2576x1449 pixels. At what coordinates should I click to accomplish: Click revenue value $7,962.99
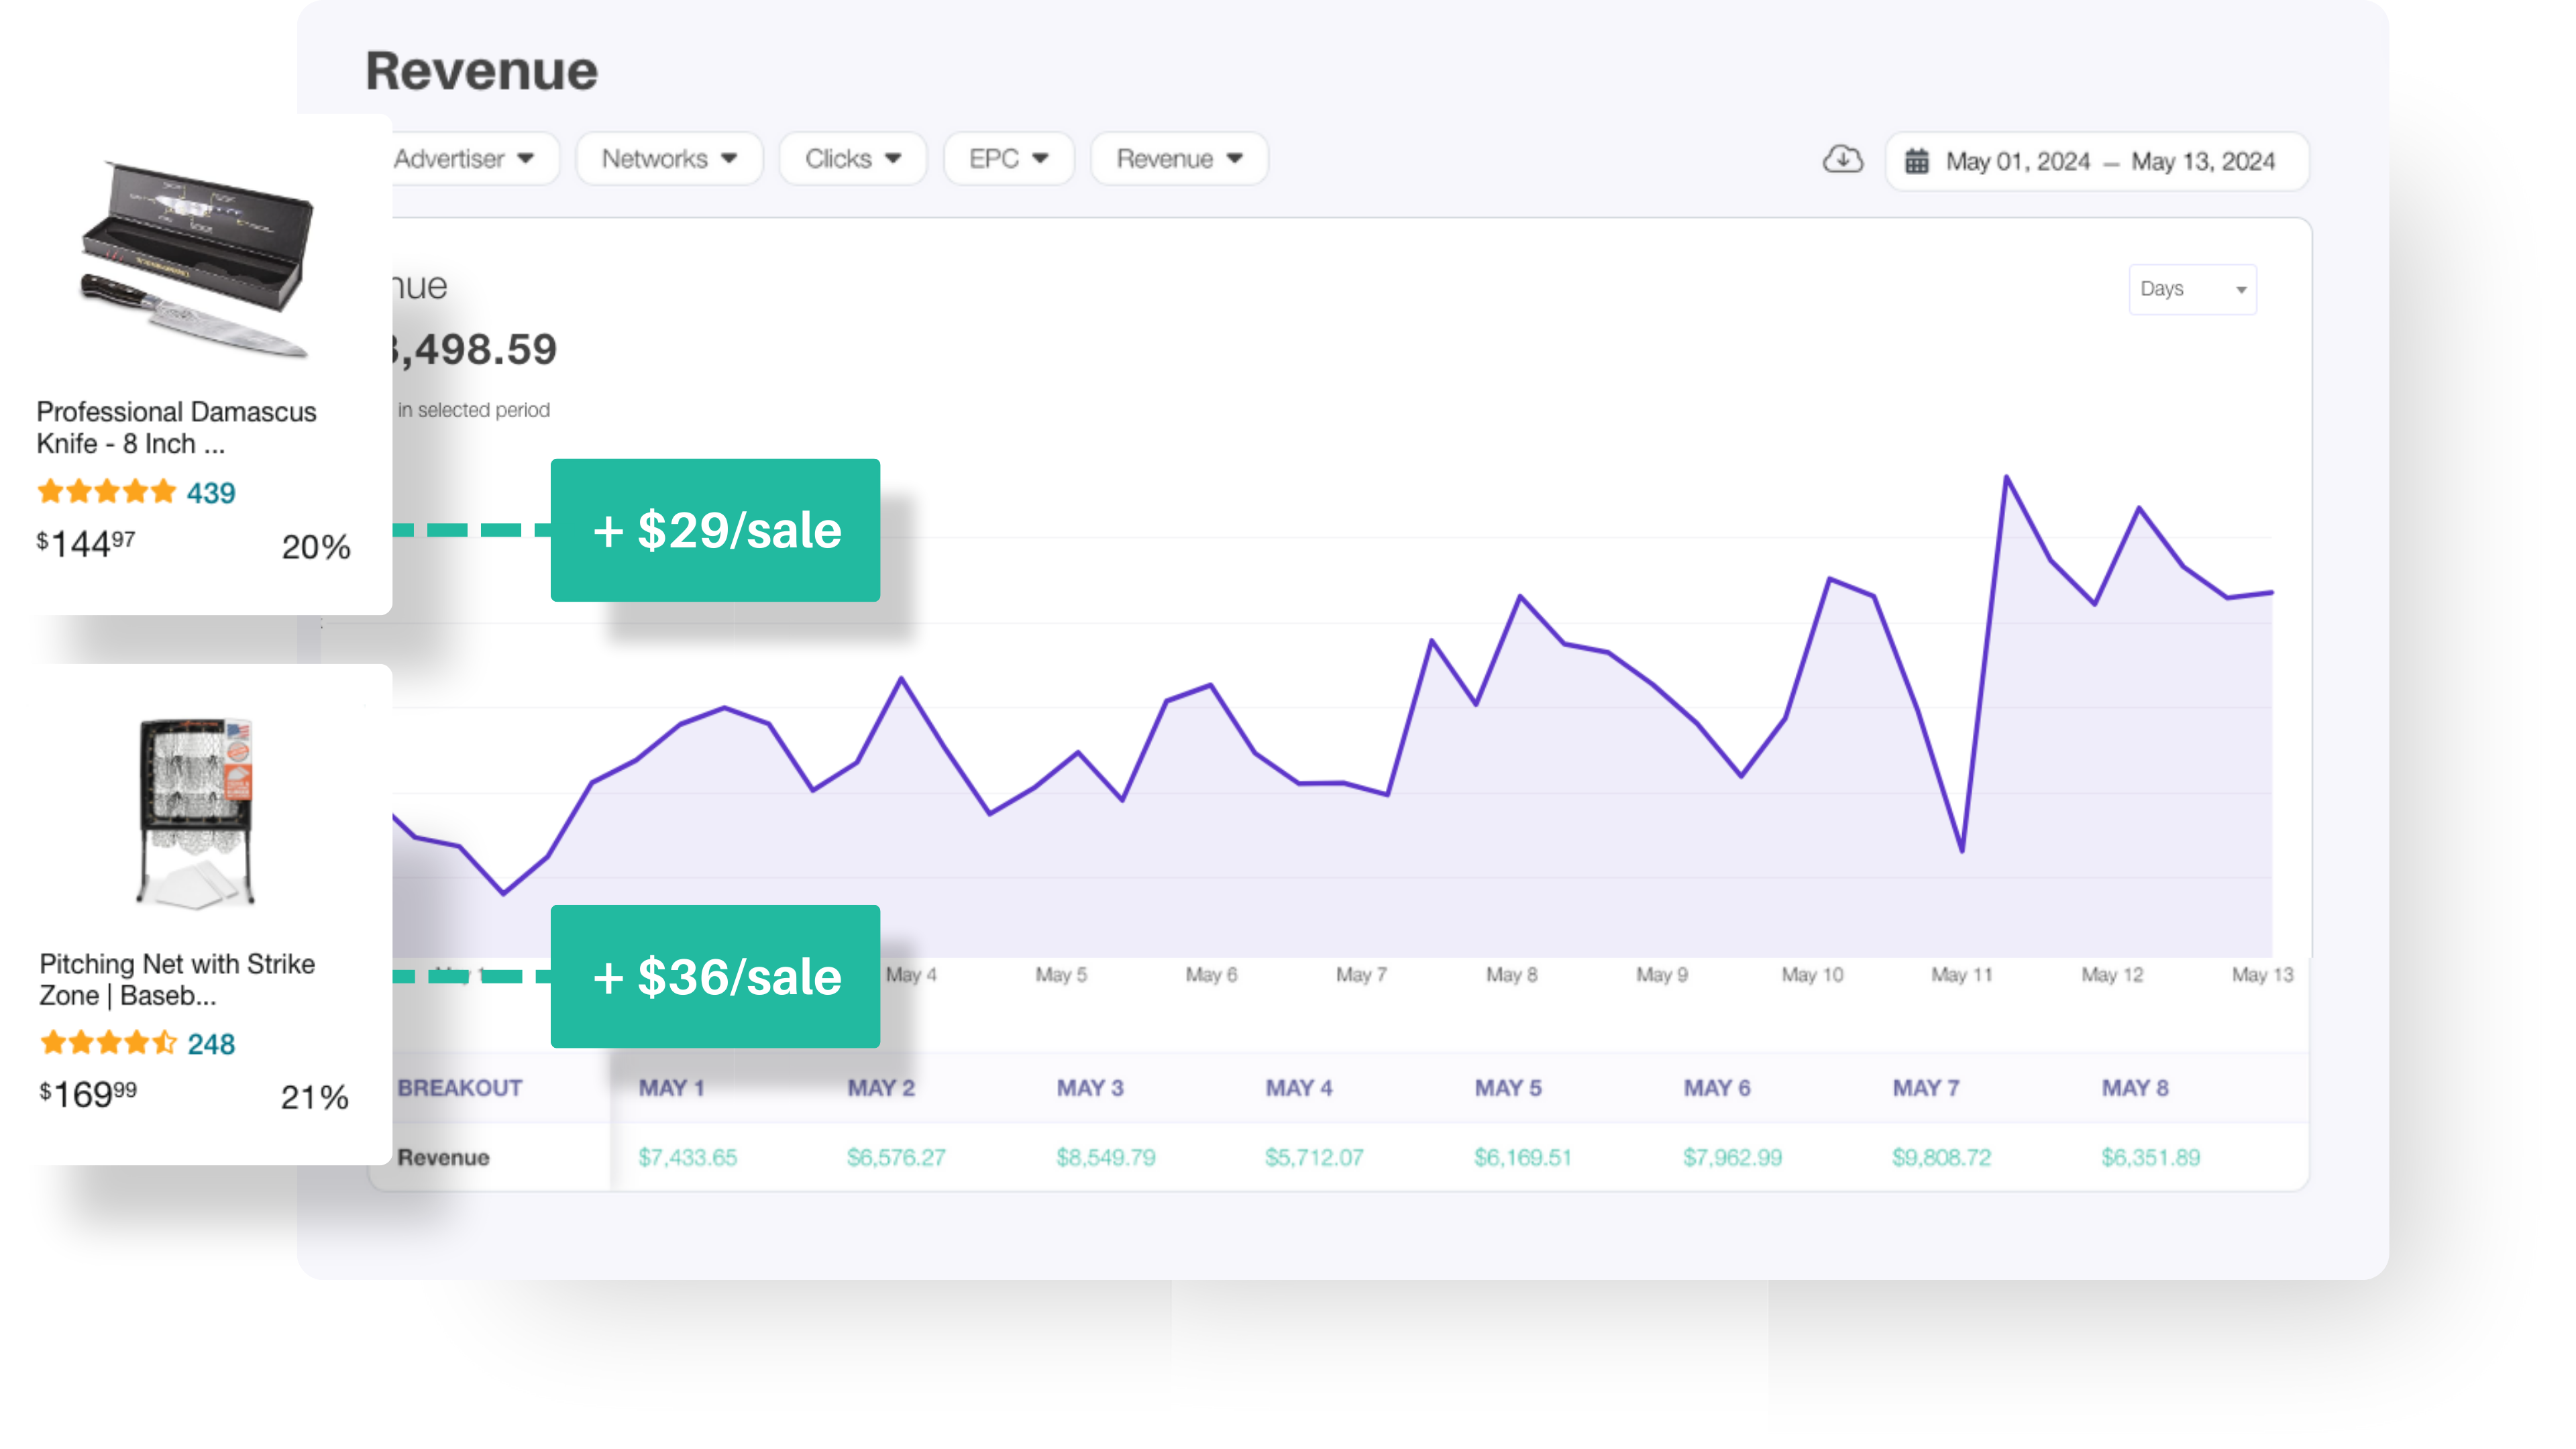coord(1733,1157)
